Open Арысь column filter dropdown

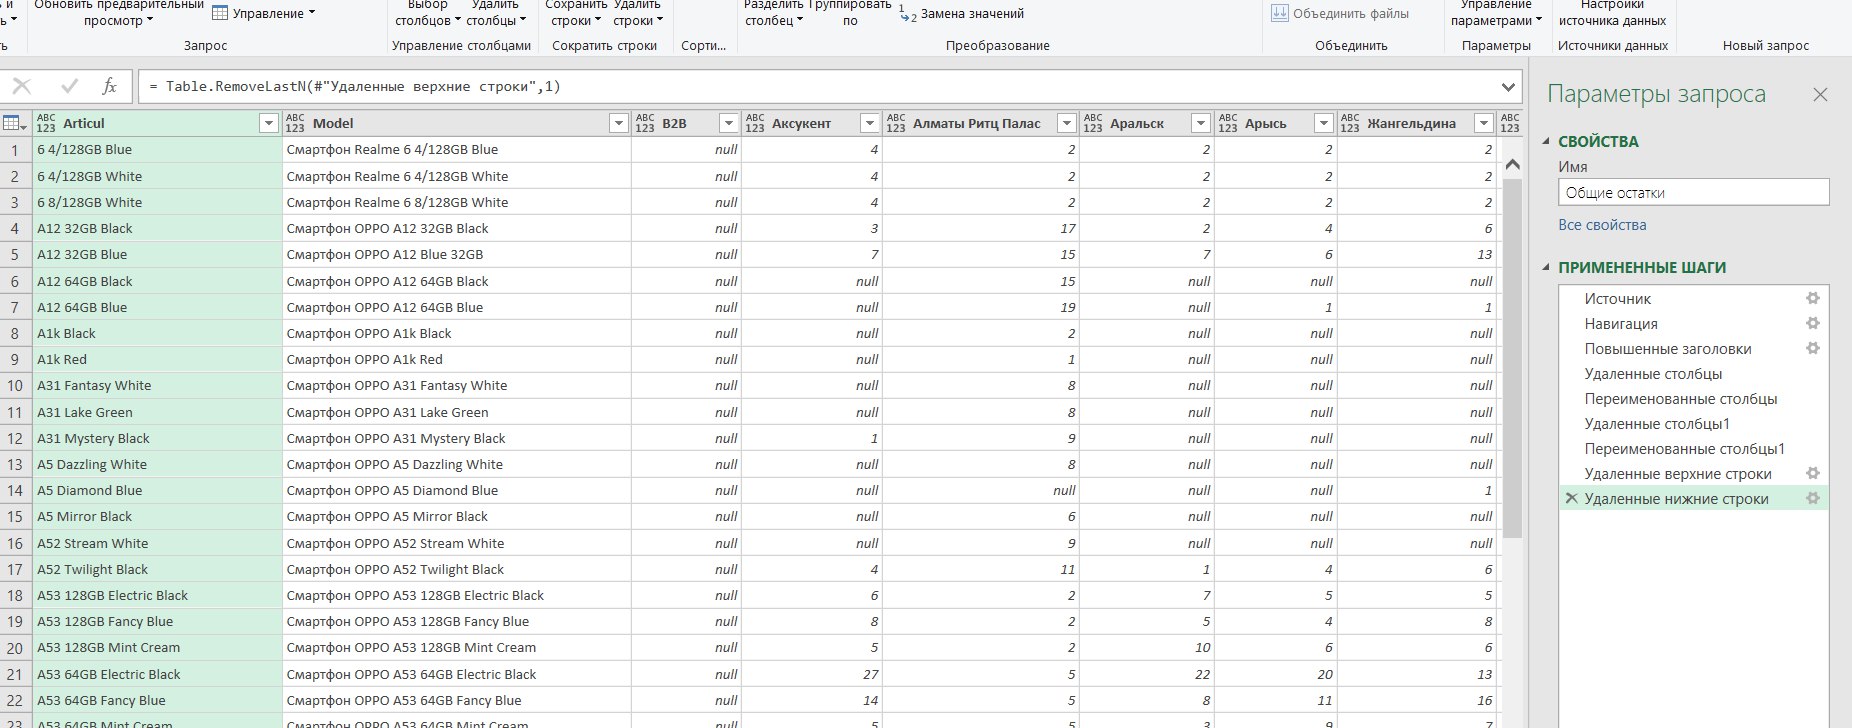[x=1323, y=123]
